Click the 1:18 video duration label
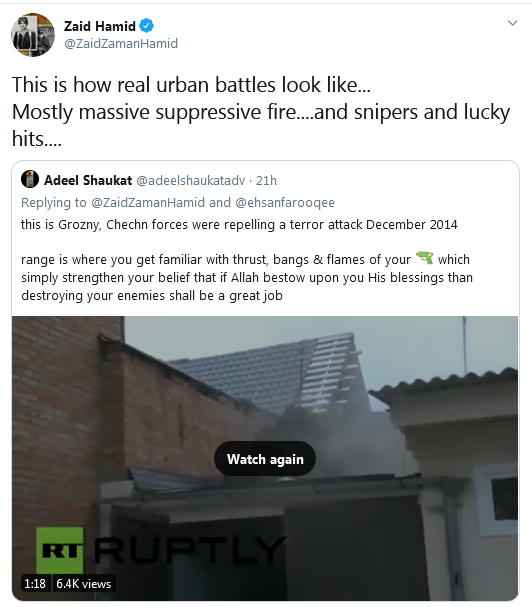The height and width of the screenshot is (607, 532). point(35,583)
